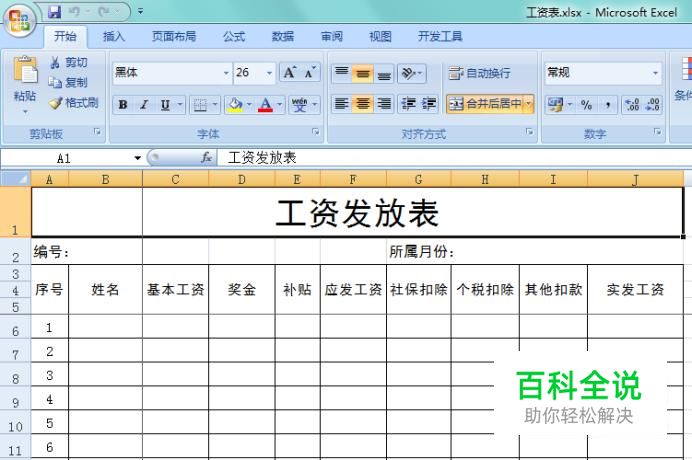Click Decrease Decimal icon

click(x=652, y=105)
